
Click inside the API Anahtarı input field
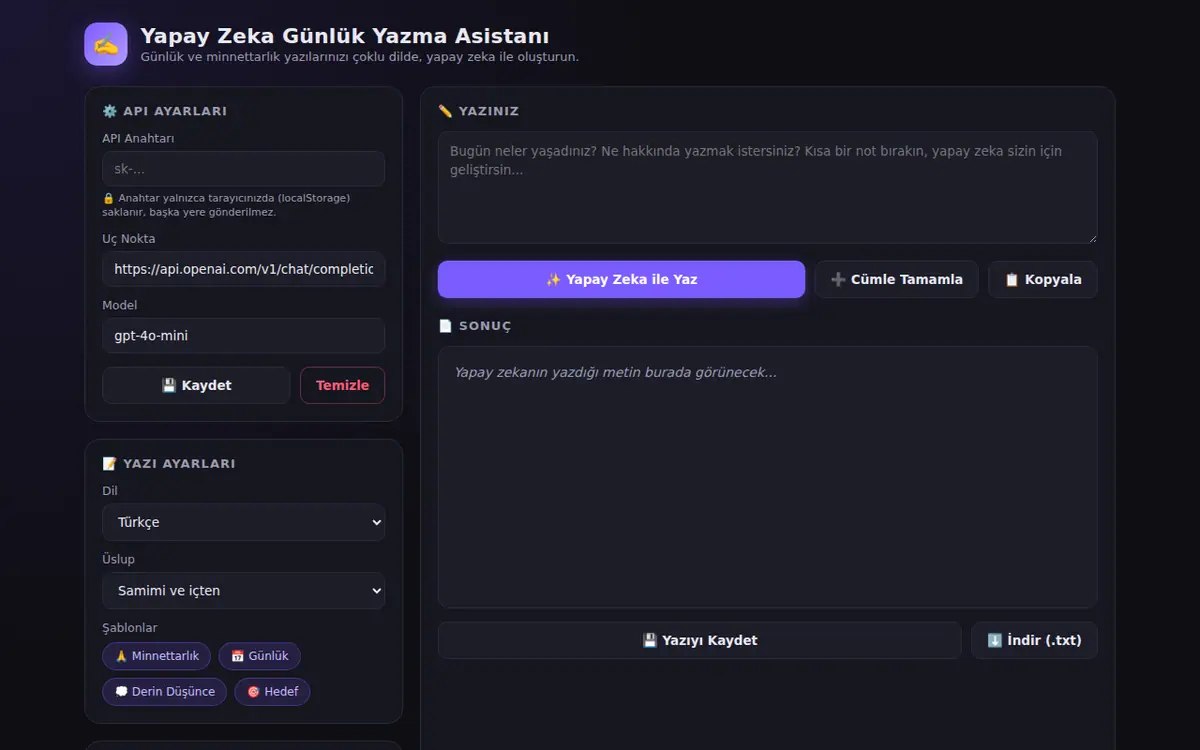click(x=243, y=169)
